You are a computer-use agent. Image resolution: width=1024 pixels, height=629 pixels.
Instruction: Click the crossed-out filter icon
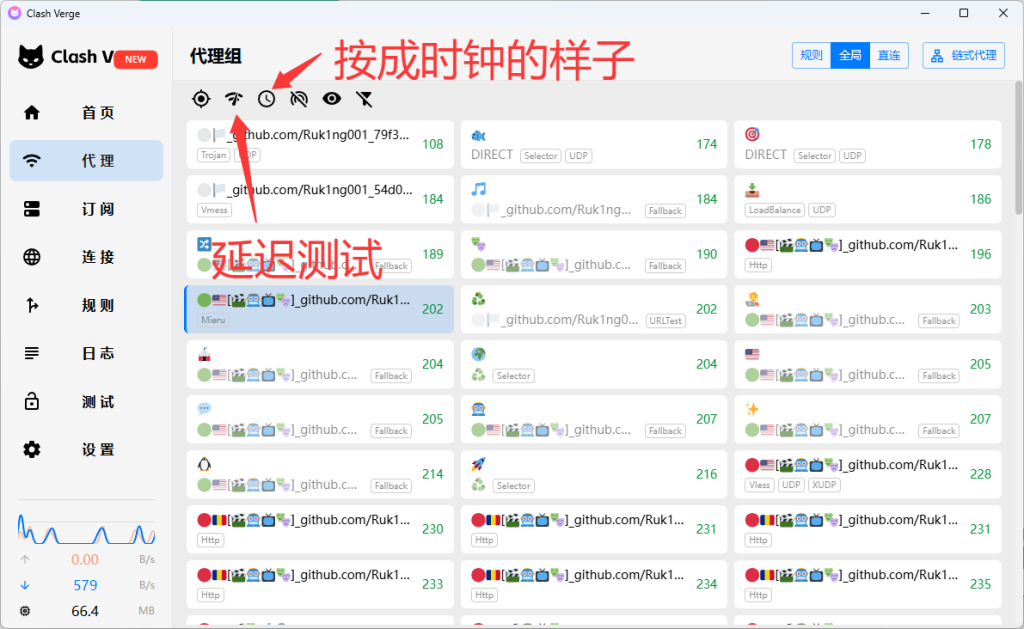pos(364,99)
